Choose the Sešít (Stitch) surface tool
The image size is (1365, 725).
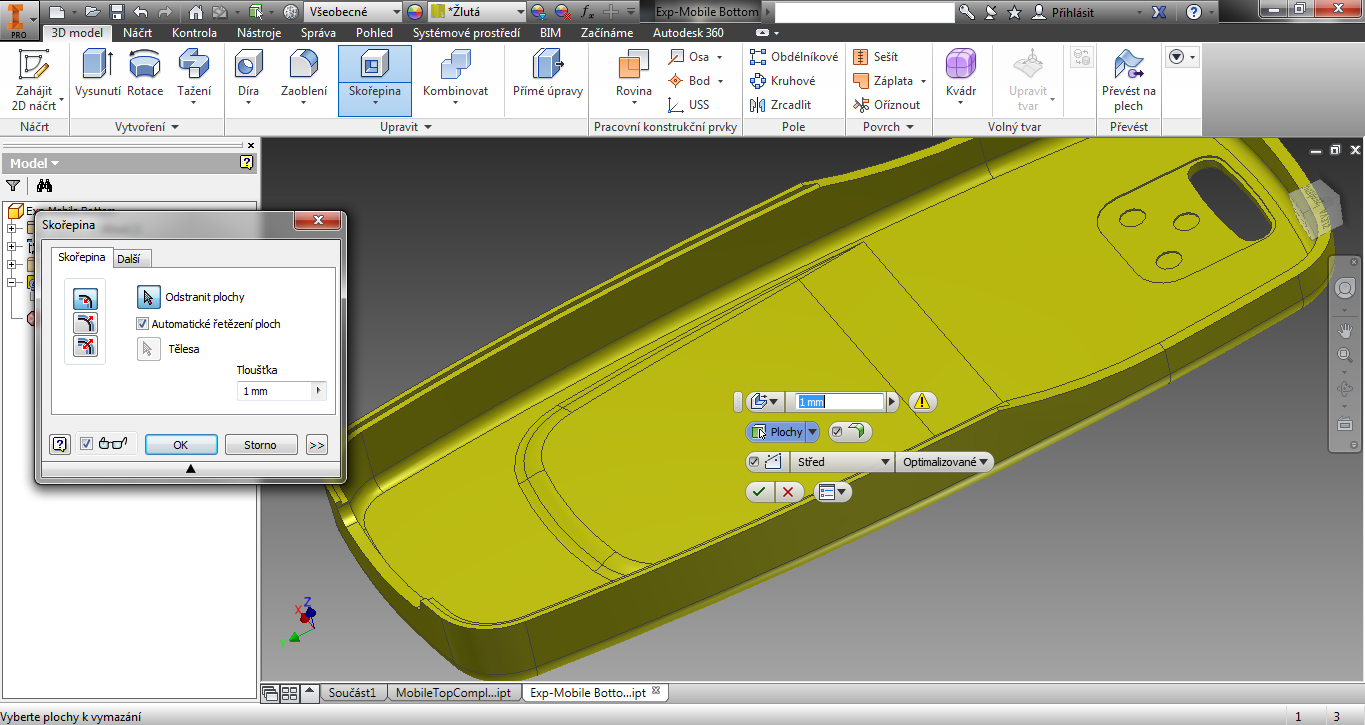coord(876,57)
